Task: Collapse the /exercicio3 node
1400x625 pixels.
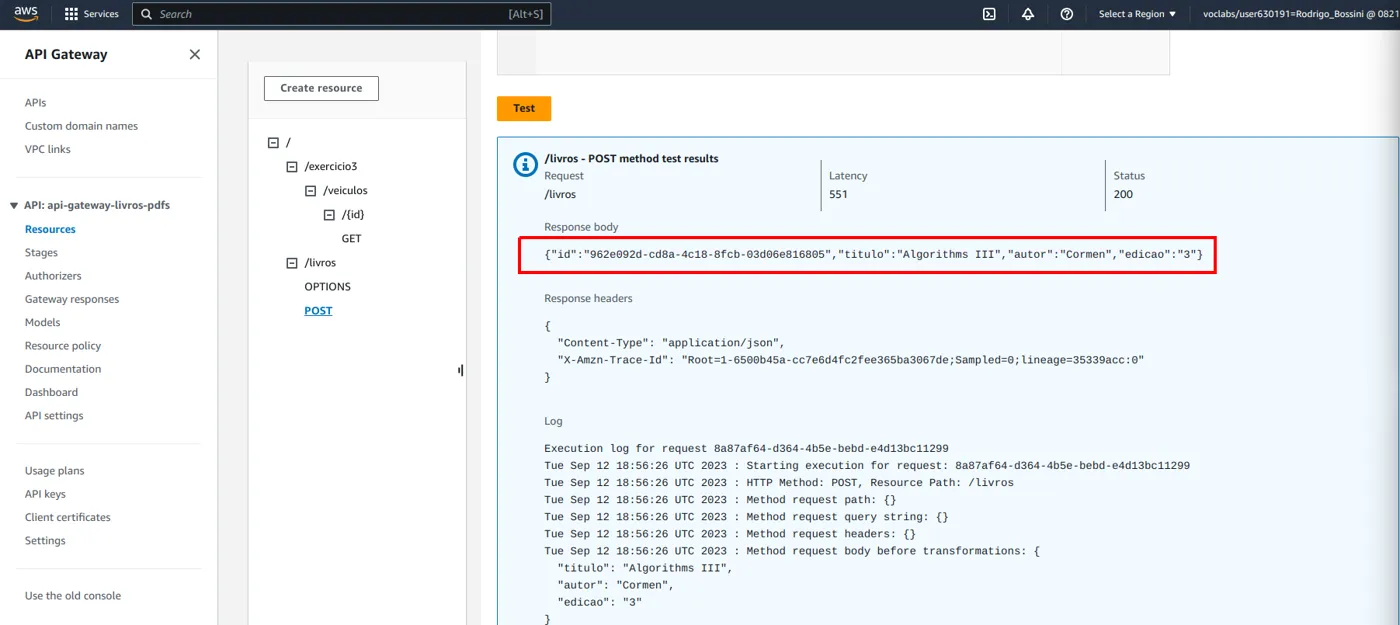Action: (292, 167)
